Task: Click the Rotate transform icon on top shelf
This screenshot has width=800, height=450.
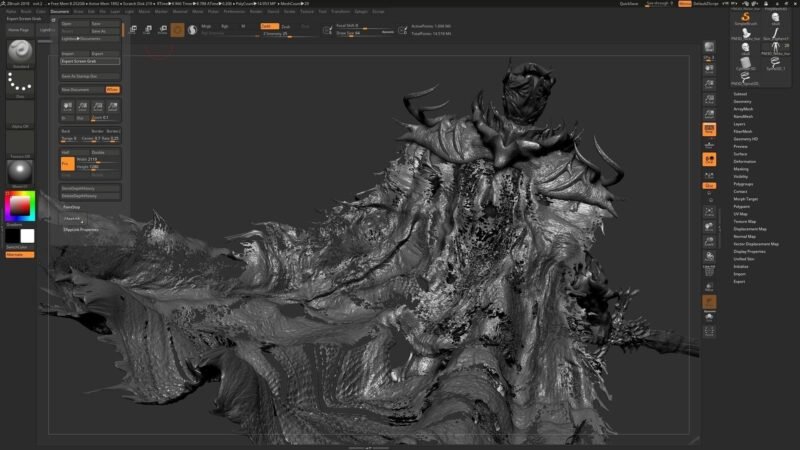Action: (x=163, y=30)
